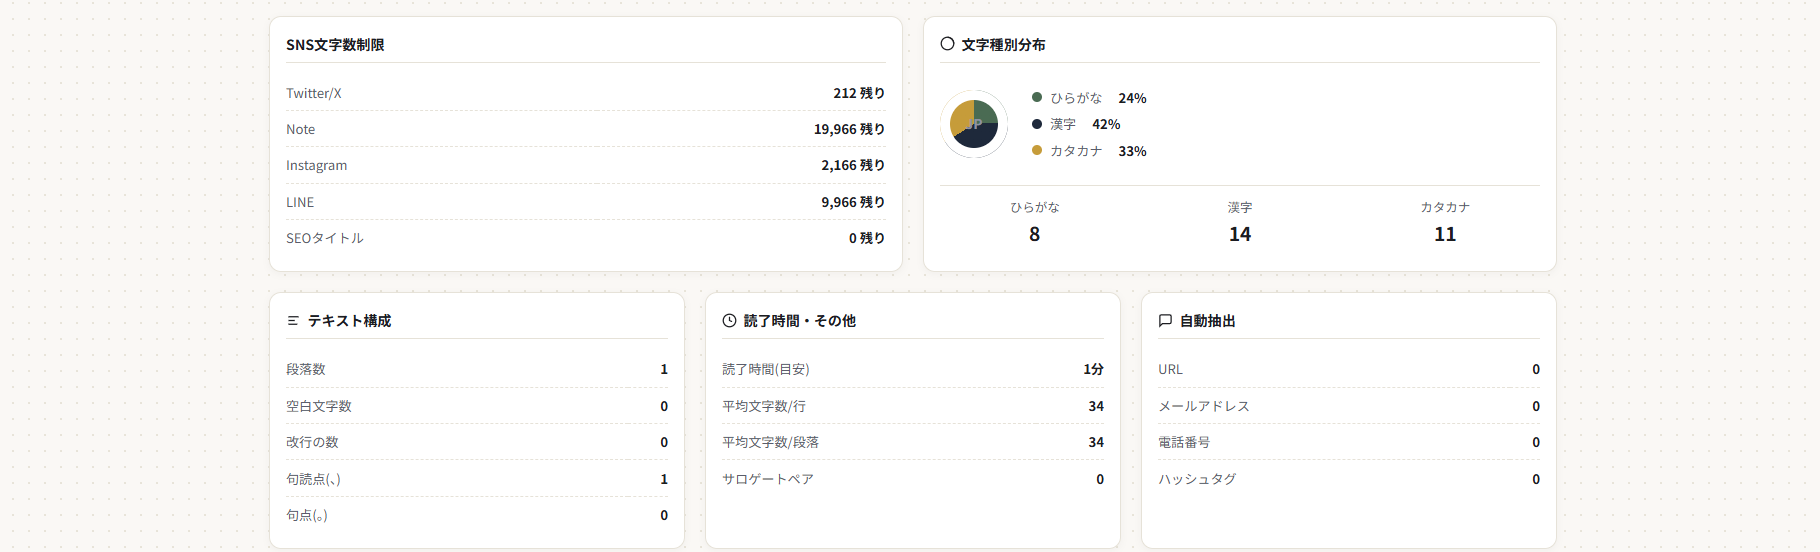Click the character distribution pie chart
1820x552 pixels.
974,124
